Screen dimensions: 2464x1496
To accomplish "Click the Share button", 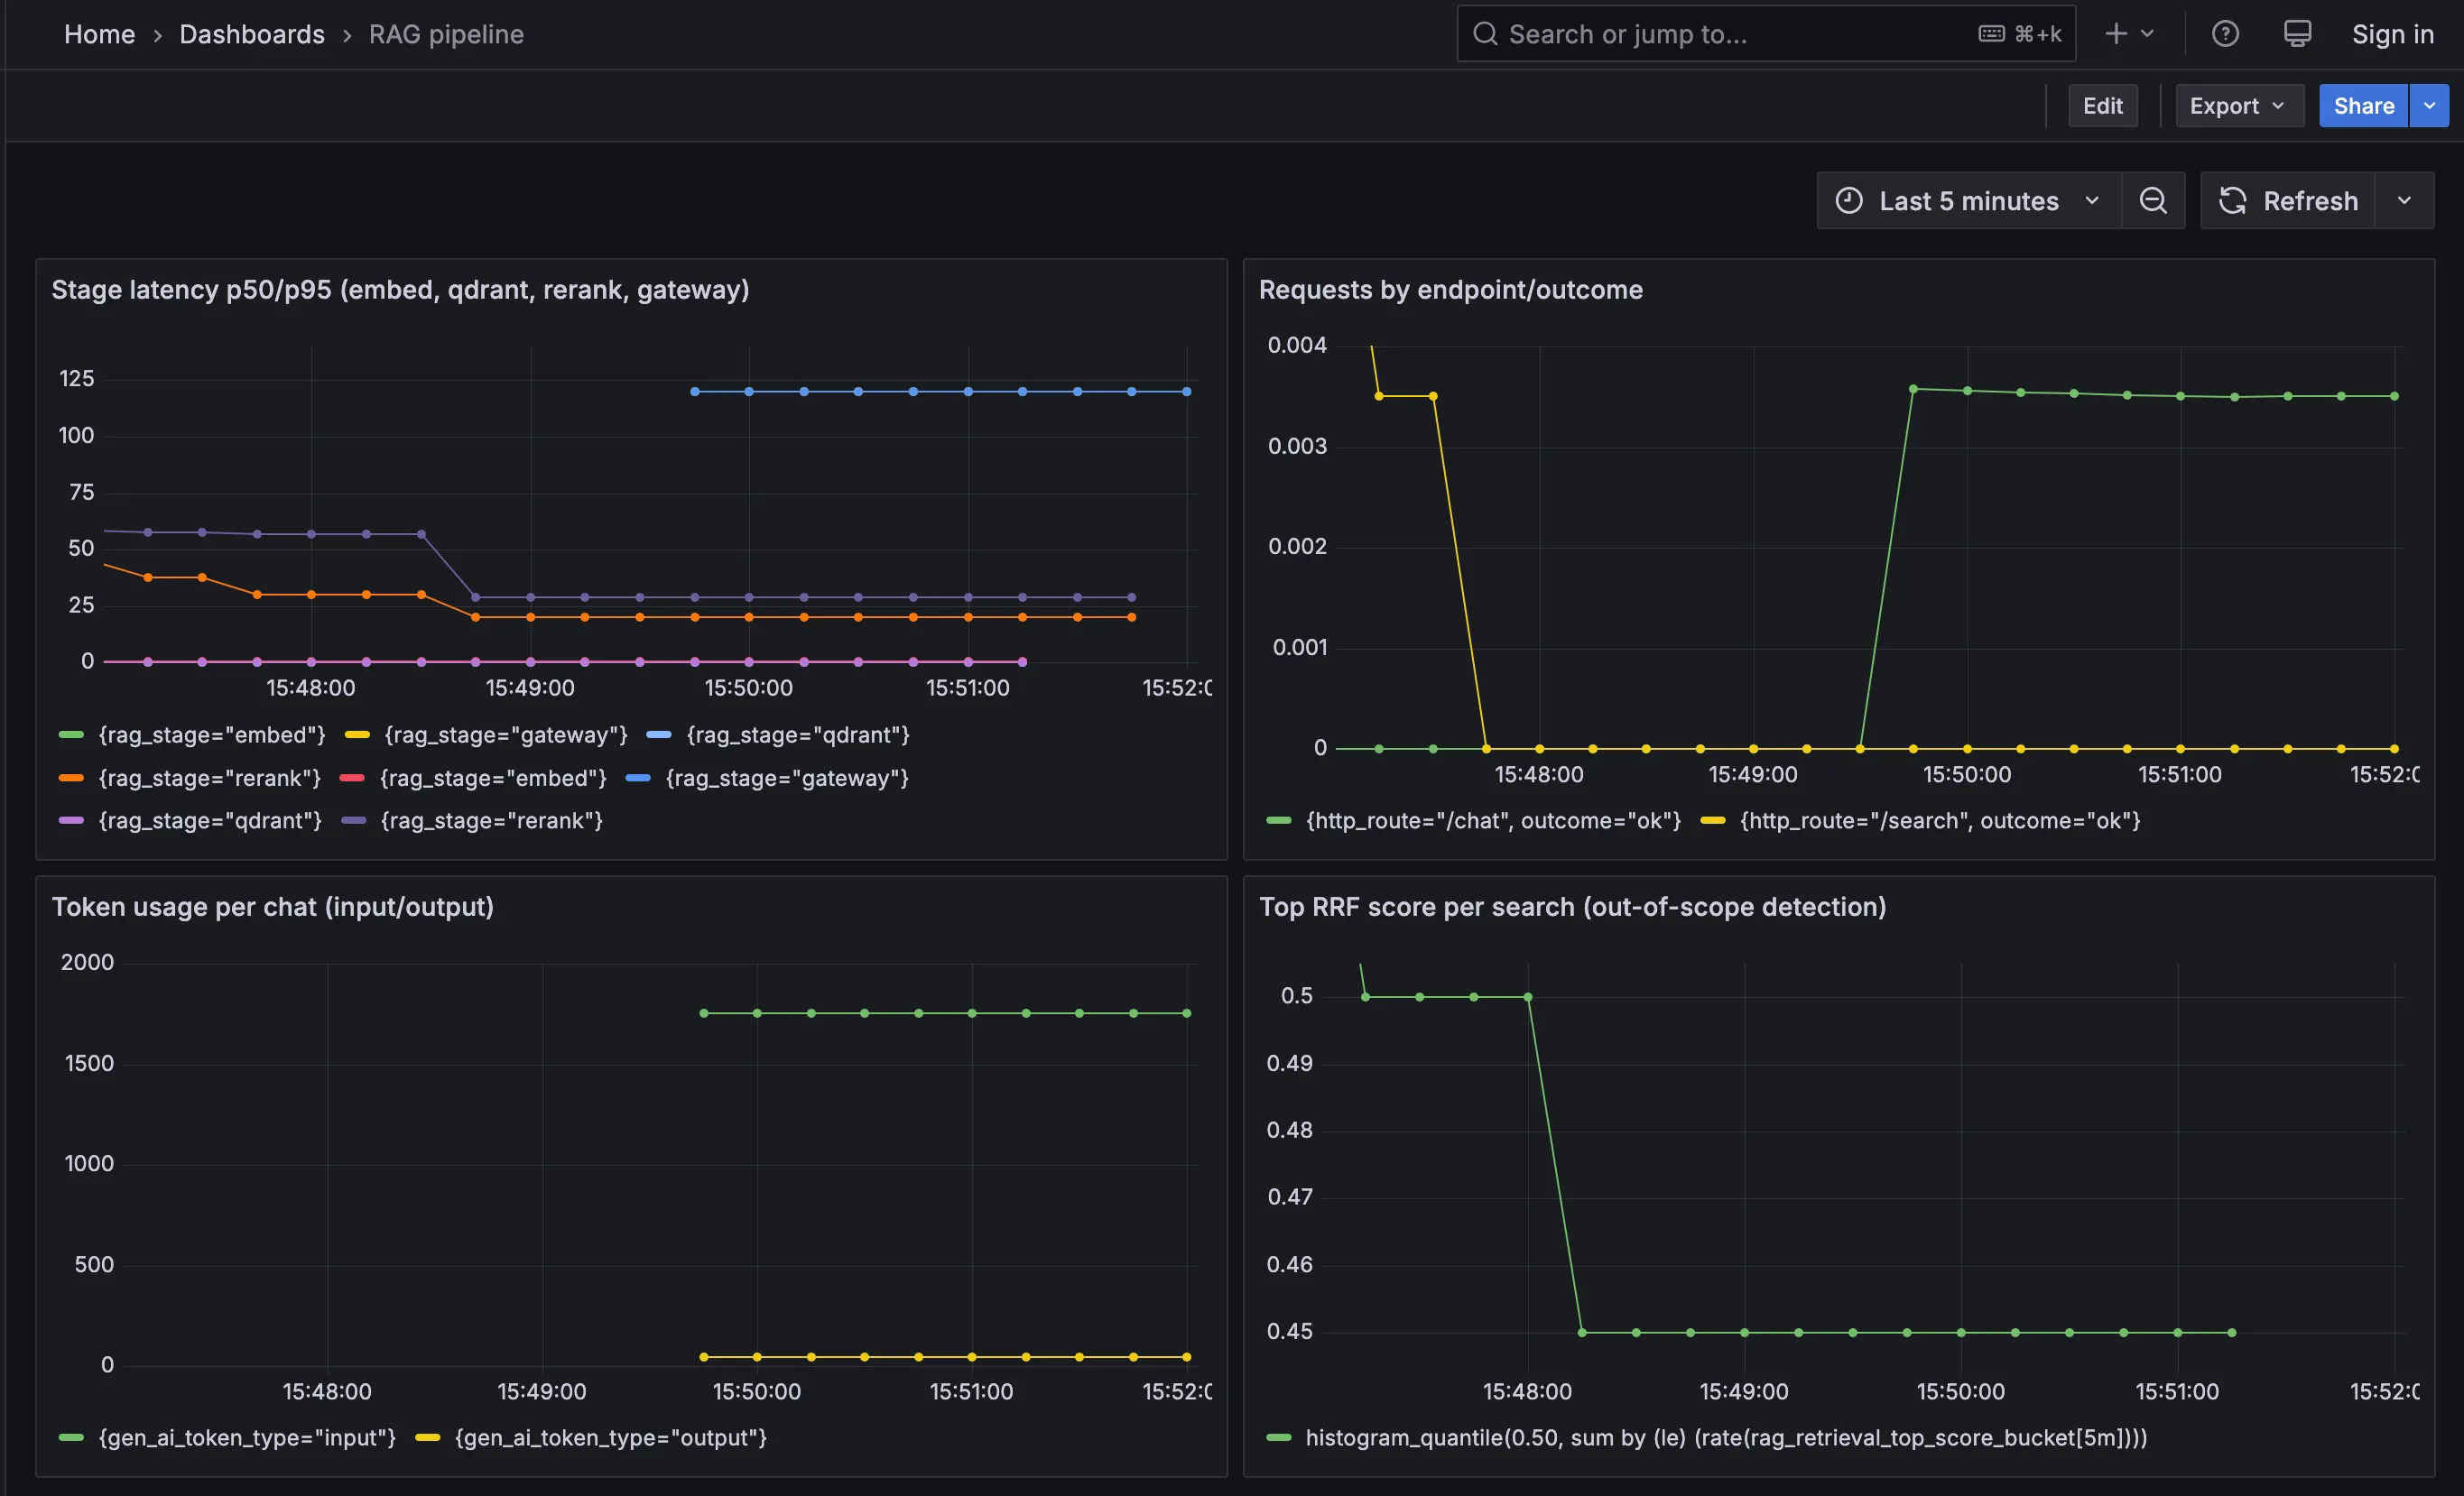I will 2363,106.
